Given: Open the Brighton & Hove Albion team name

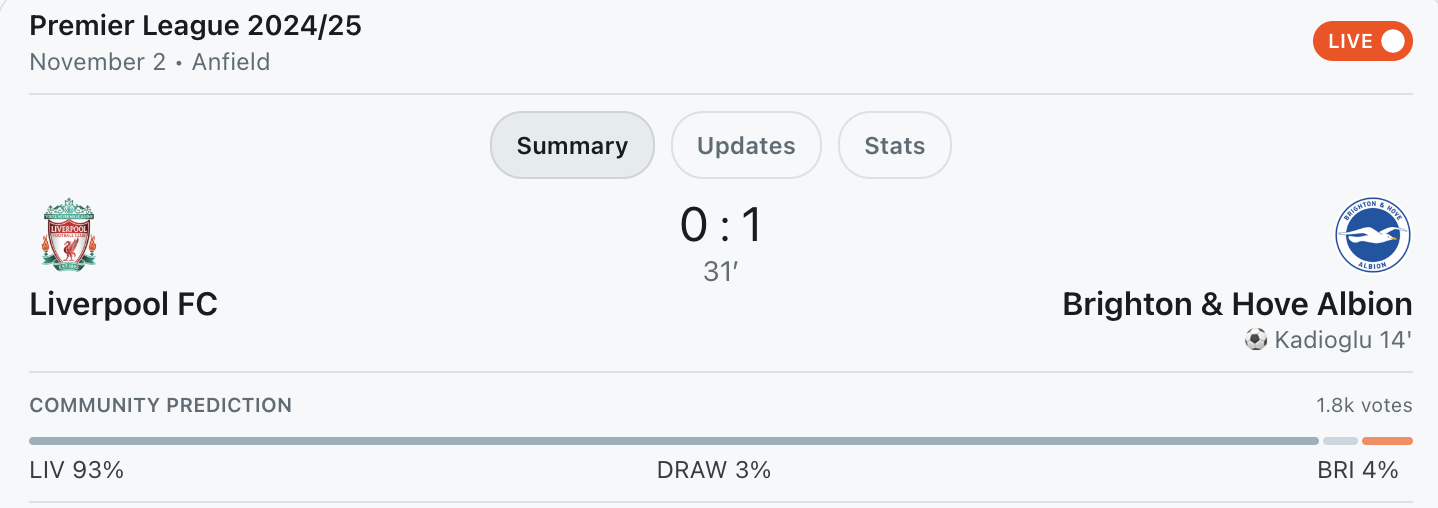Looking at the screenshot, I should [x=1237, y=304].
